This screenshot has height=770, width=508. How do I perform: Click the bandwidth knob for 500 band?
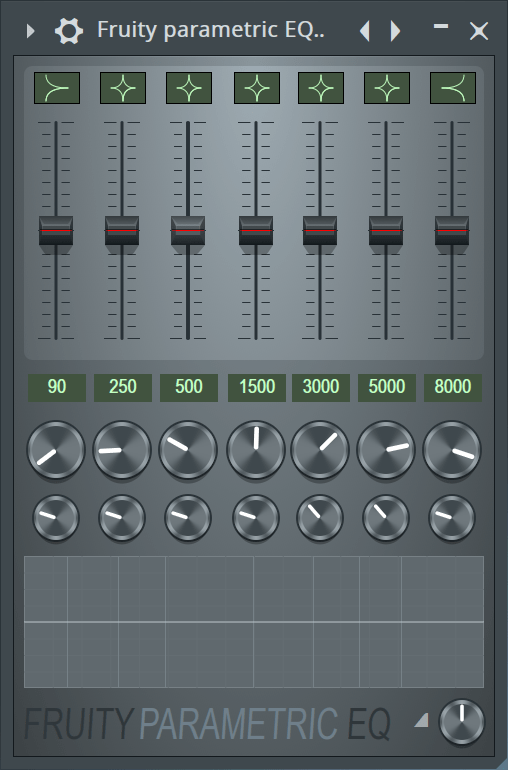[188, 518]
